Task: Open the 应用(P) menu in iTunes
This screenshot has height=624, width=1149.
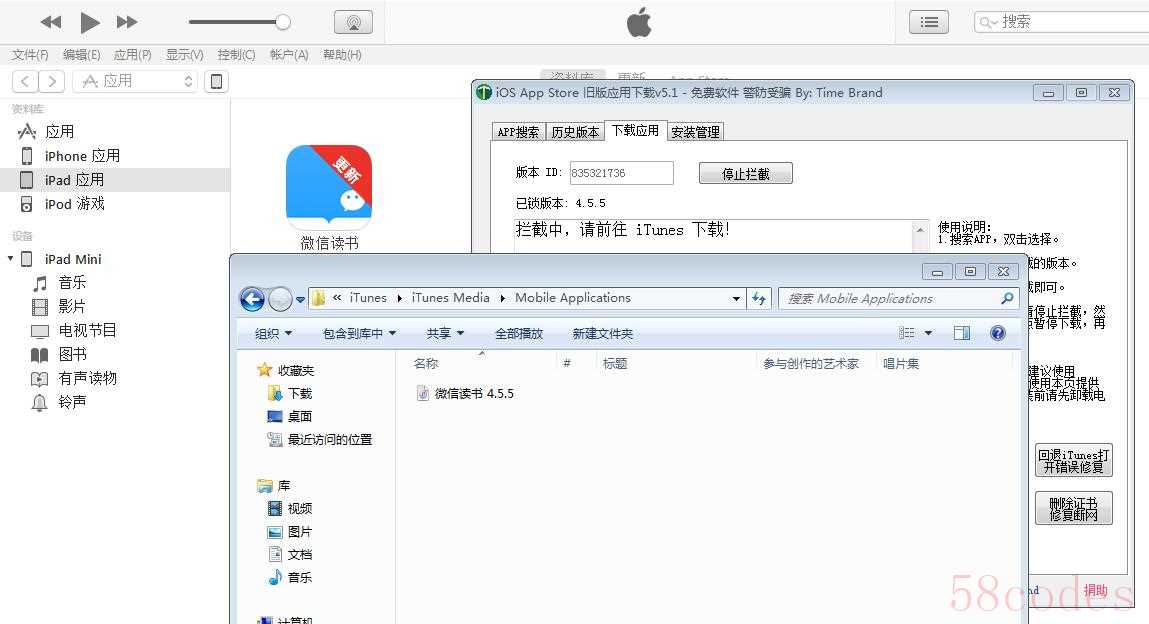Action: [133, 55]
